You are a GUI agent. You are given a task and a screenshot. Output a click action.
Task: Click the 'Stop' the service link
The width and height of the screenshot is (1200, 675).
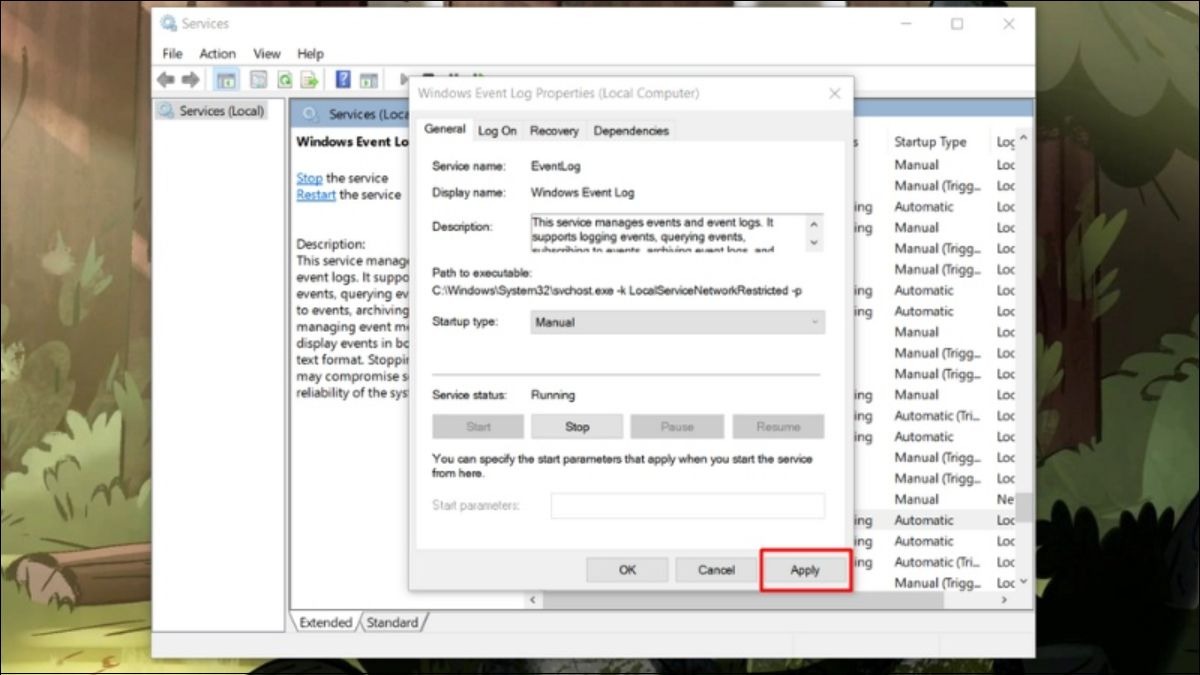click(x=309, y=178)
